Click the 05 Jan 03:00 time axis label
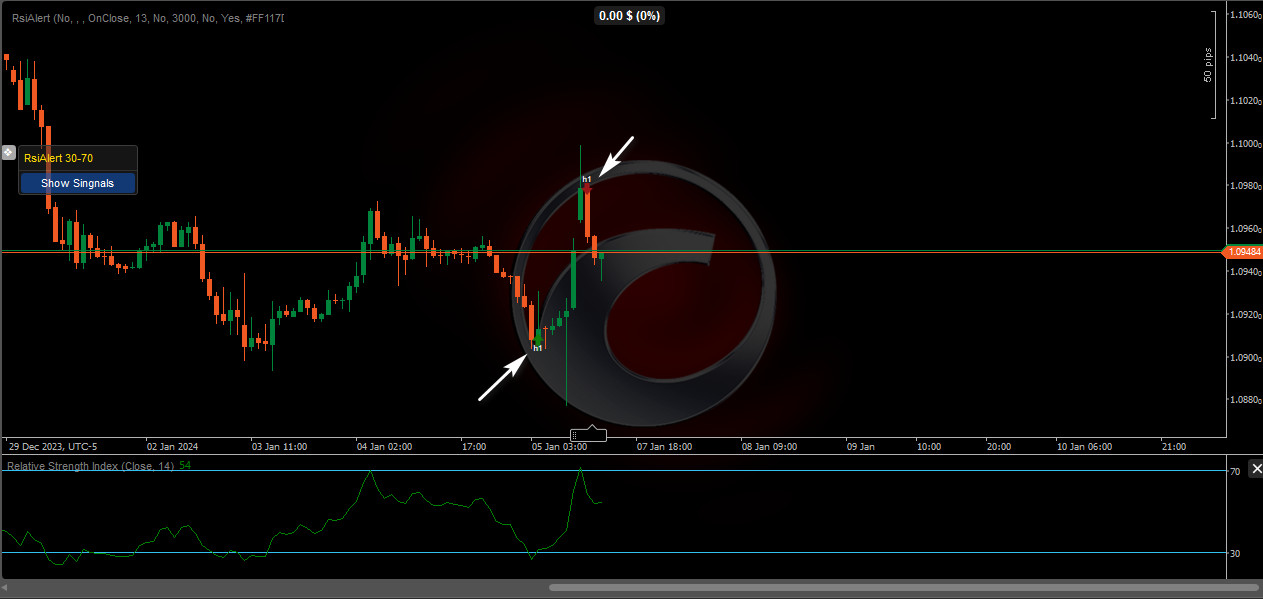This screenshot has height=599, width=1263. [x=558, y=447]
